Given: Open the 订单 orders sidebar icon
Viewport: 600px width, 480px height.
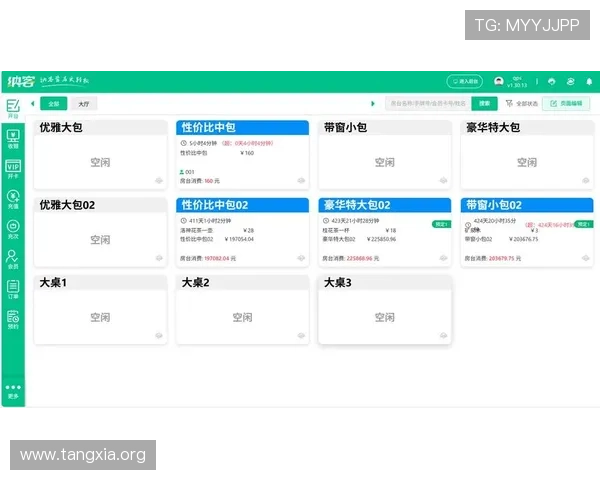Looking at the screenshot, I should pyautogui.click(x=13, y=289).
